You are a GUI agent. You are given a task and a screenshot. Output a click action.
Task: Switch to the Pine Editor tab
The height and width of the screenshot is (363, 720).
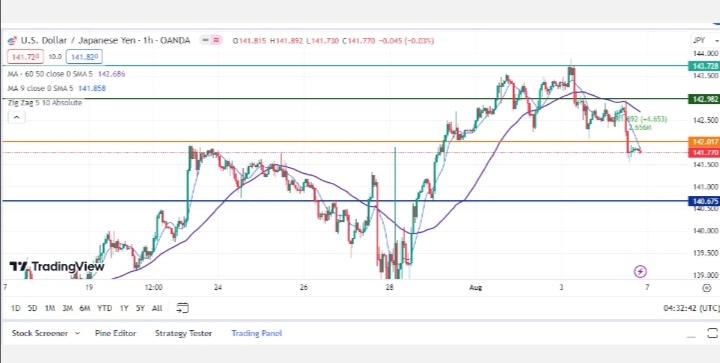click(x=116, y=333)
